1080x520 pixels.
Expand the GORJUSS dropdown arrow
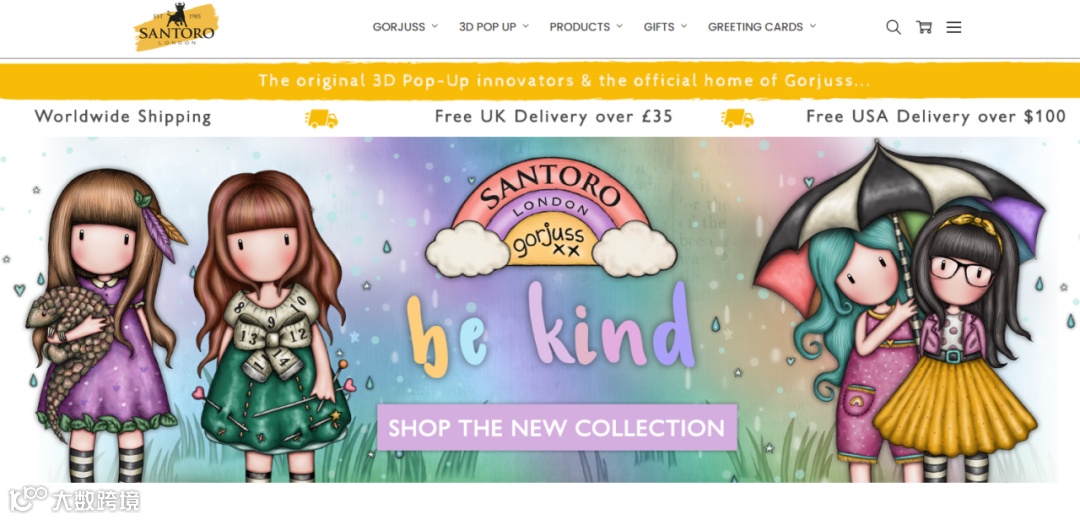coord(435,26)
